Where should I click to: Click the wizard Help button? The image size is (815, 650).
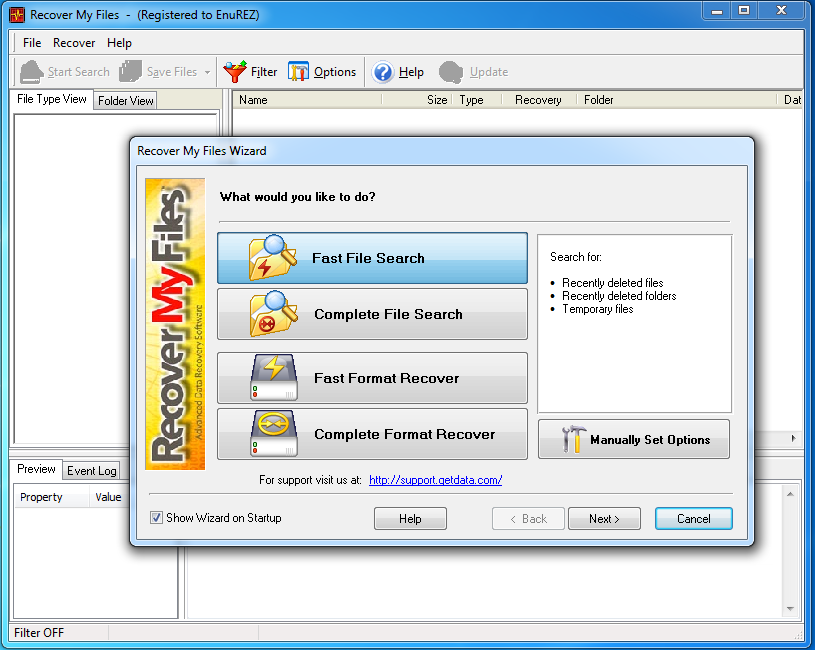(x=410, y=519)
